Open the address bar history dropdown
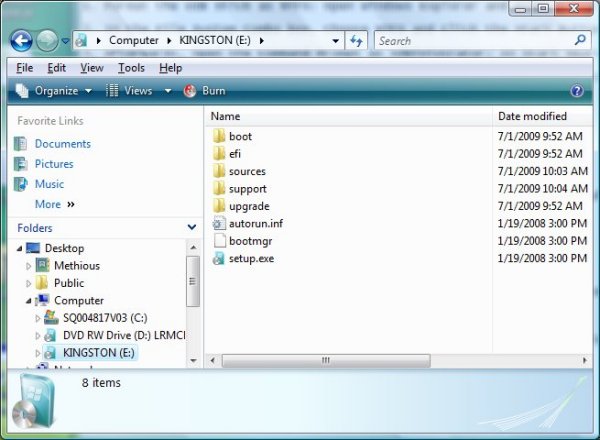This screenshot has height=440, width=600. pyautogui.click(x=336, y=41)
